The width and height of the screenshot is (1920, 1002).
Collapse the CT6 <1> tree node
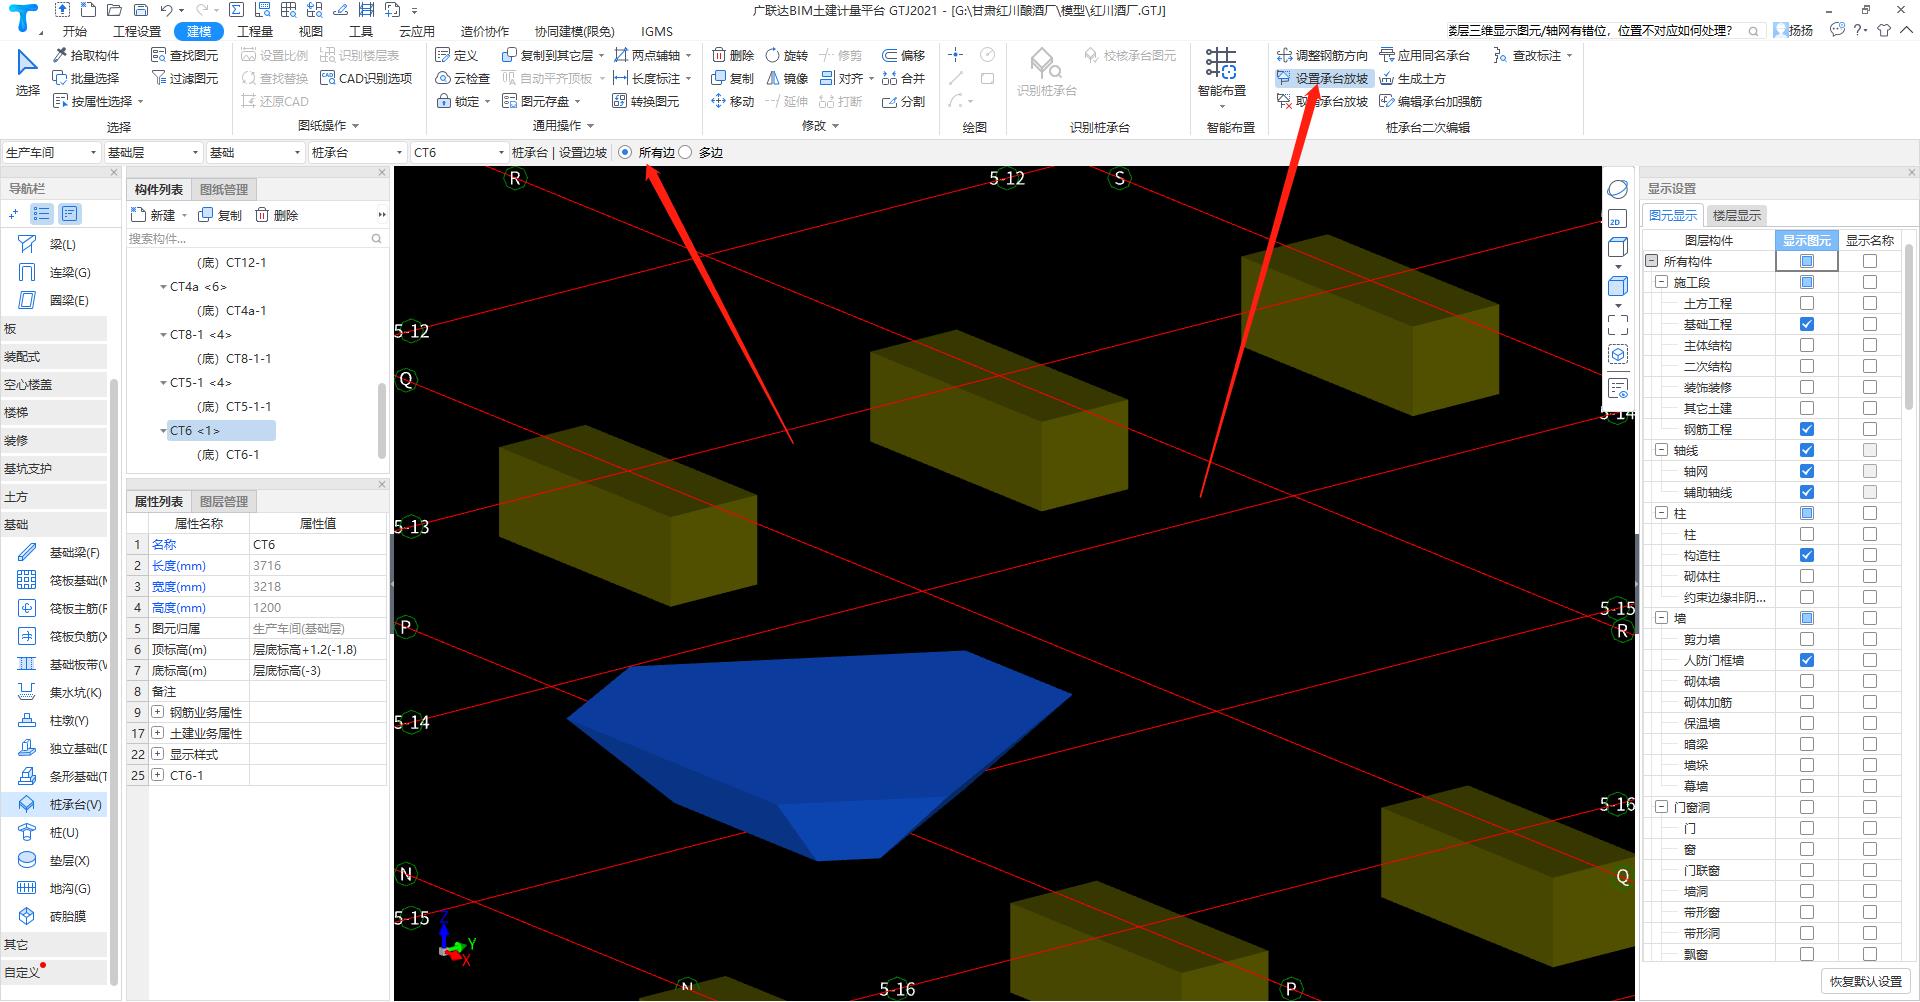164,431
